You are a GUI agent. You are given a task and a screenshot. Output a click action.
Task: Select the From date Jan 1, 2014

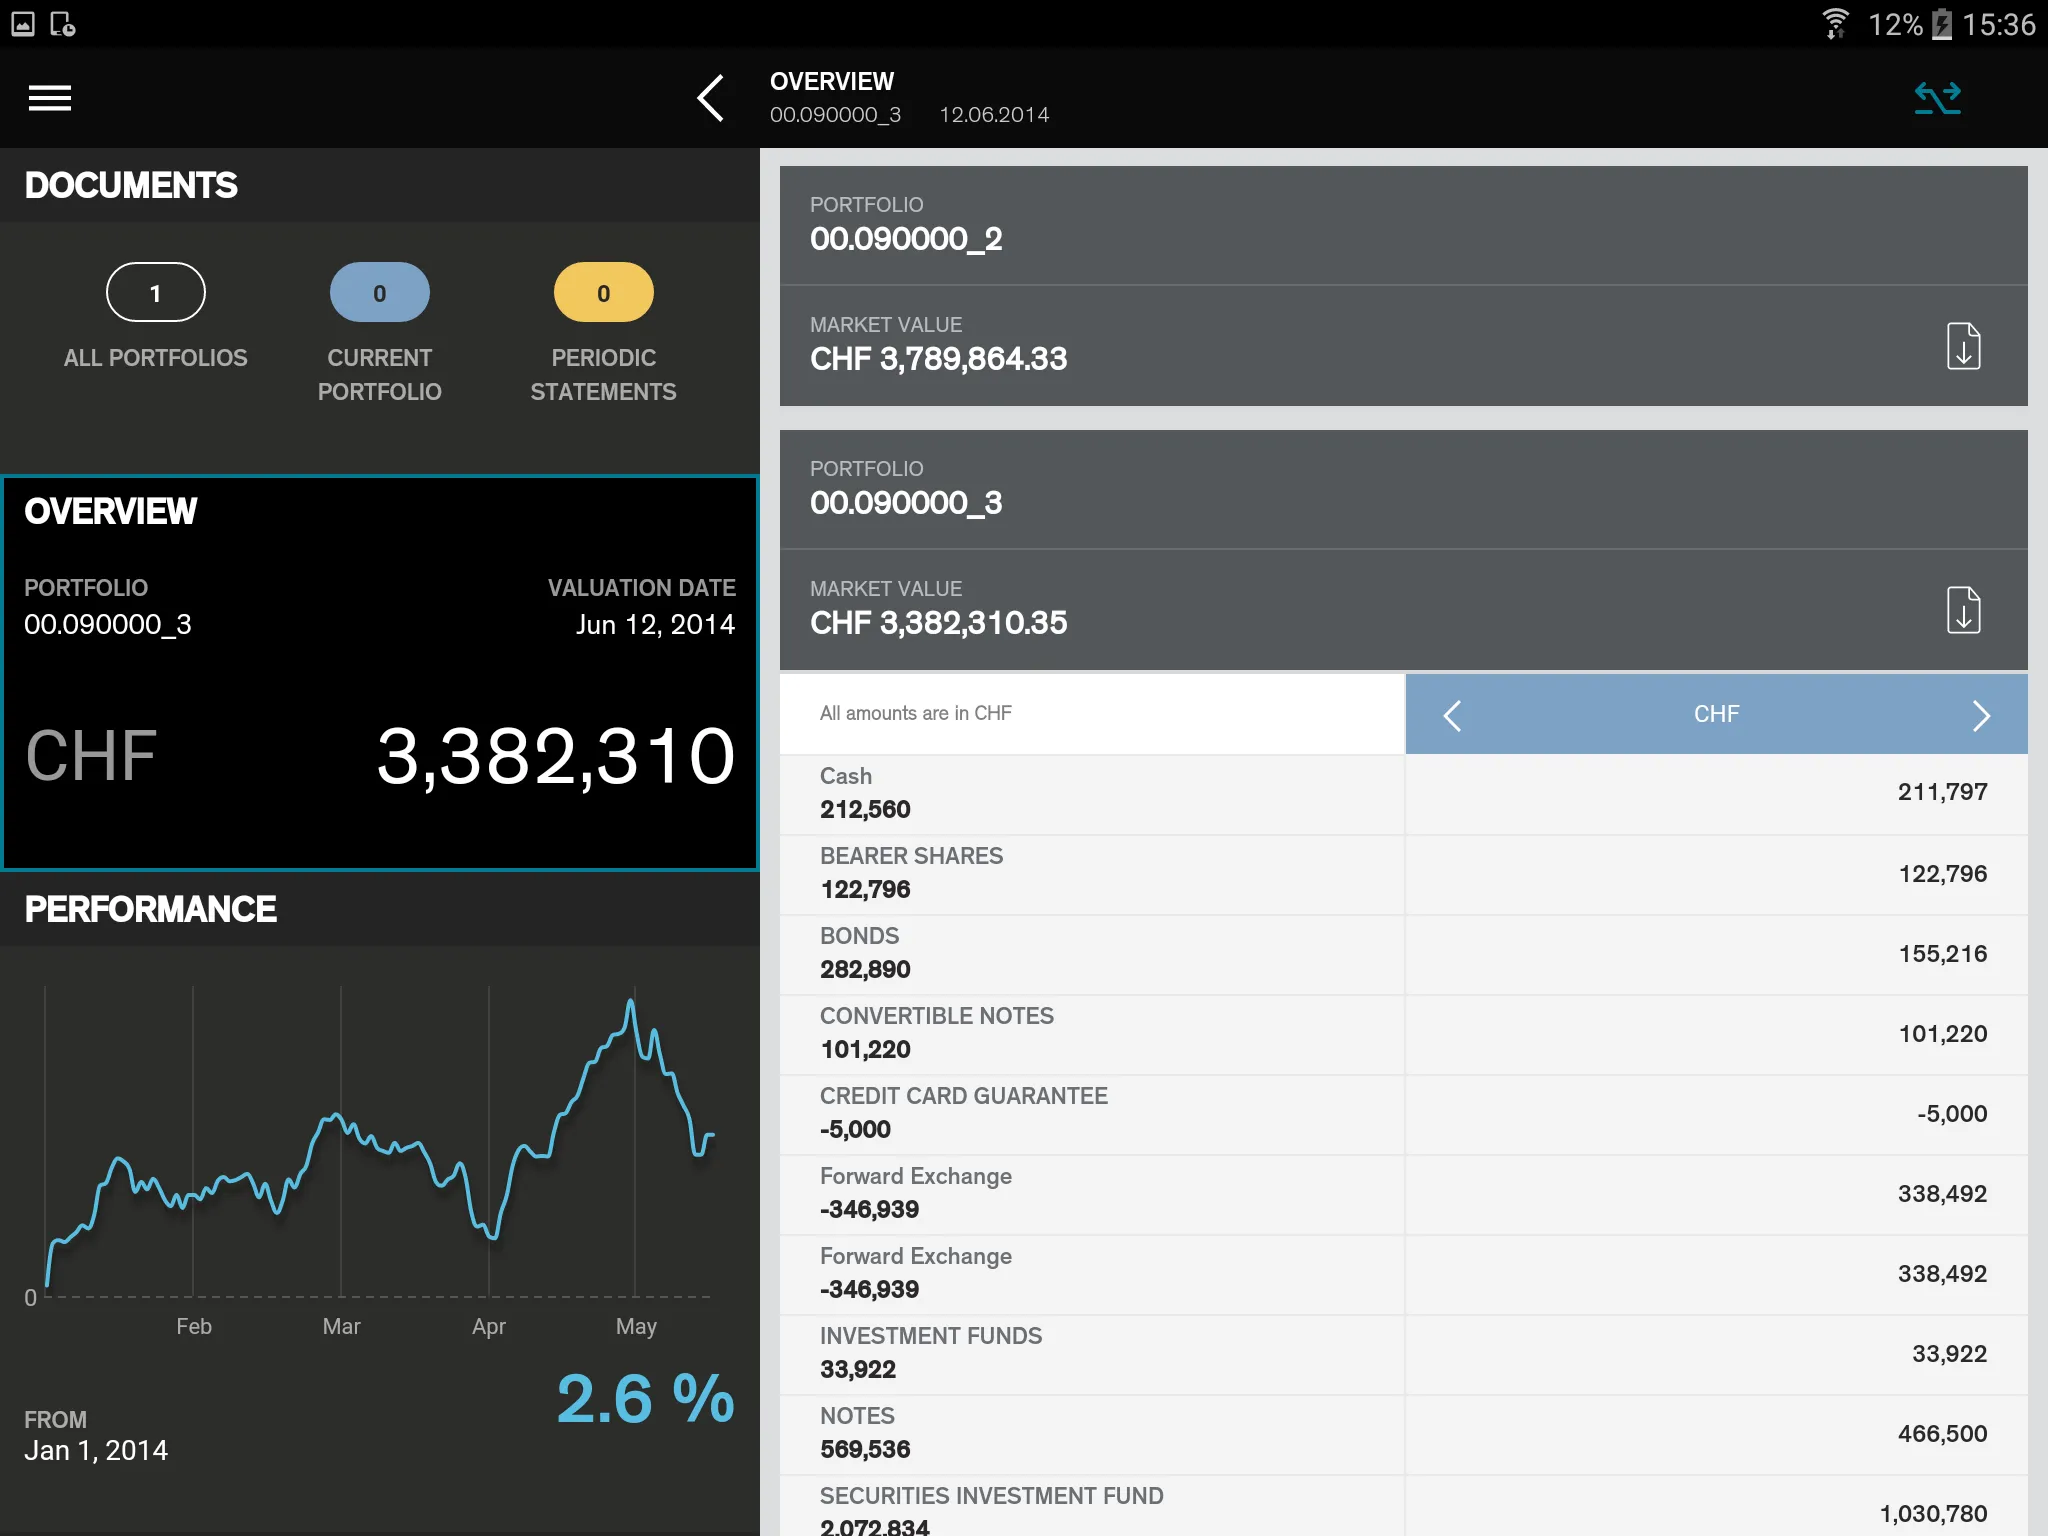[x=96, y=1450]
